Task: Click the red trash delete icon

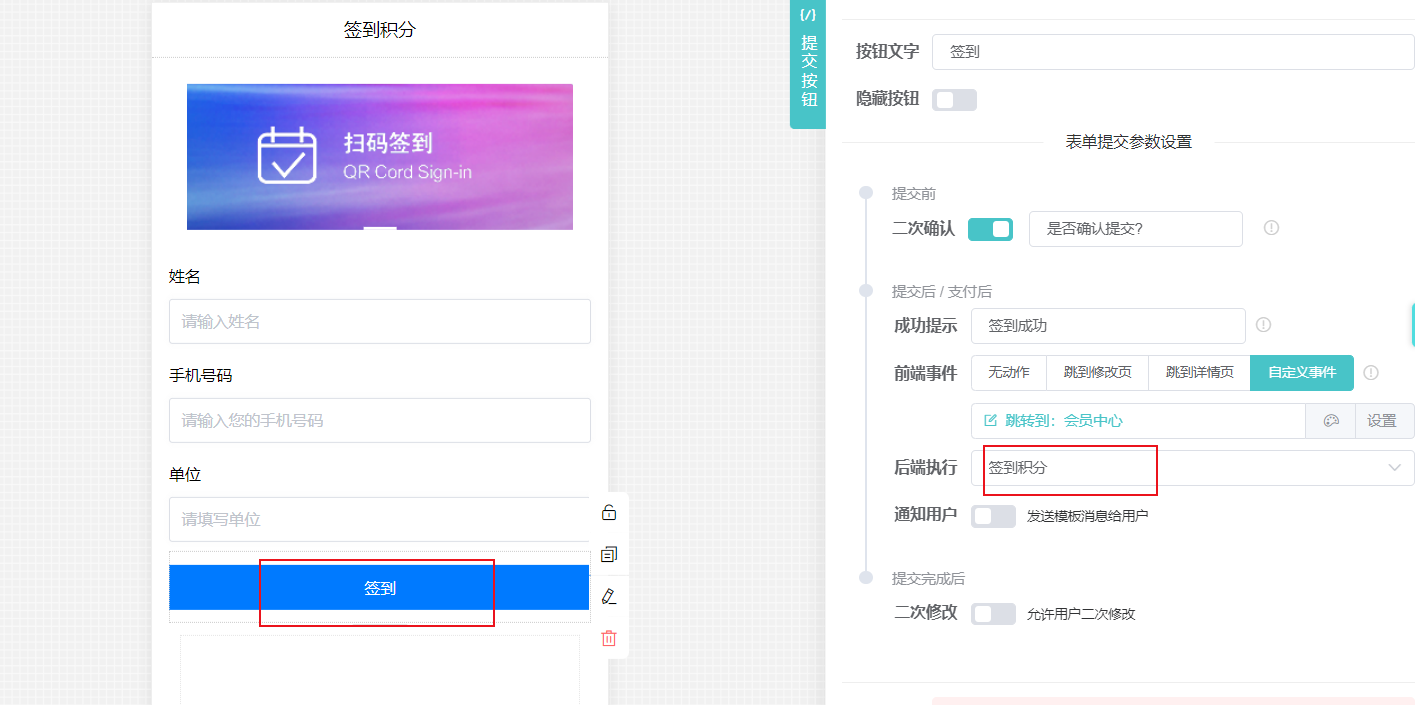Action: pos(609,638)
